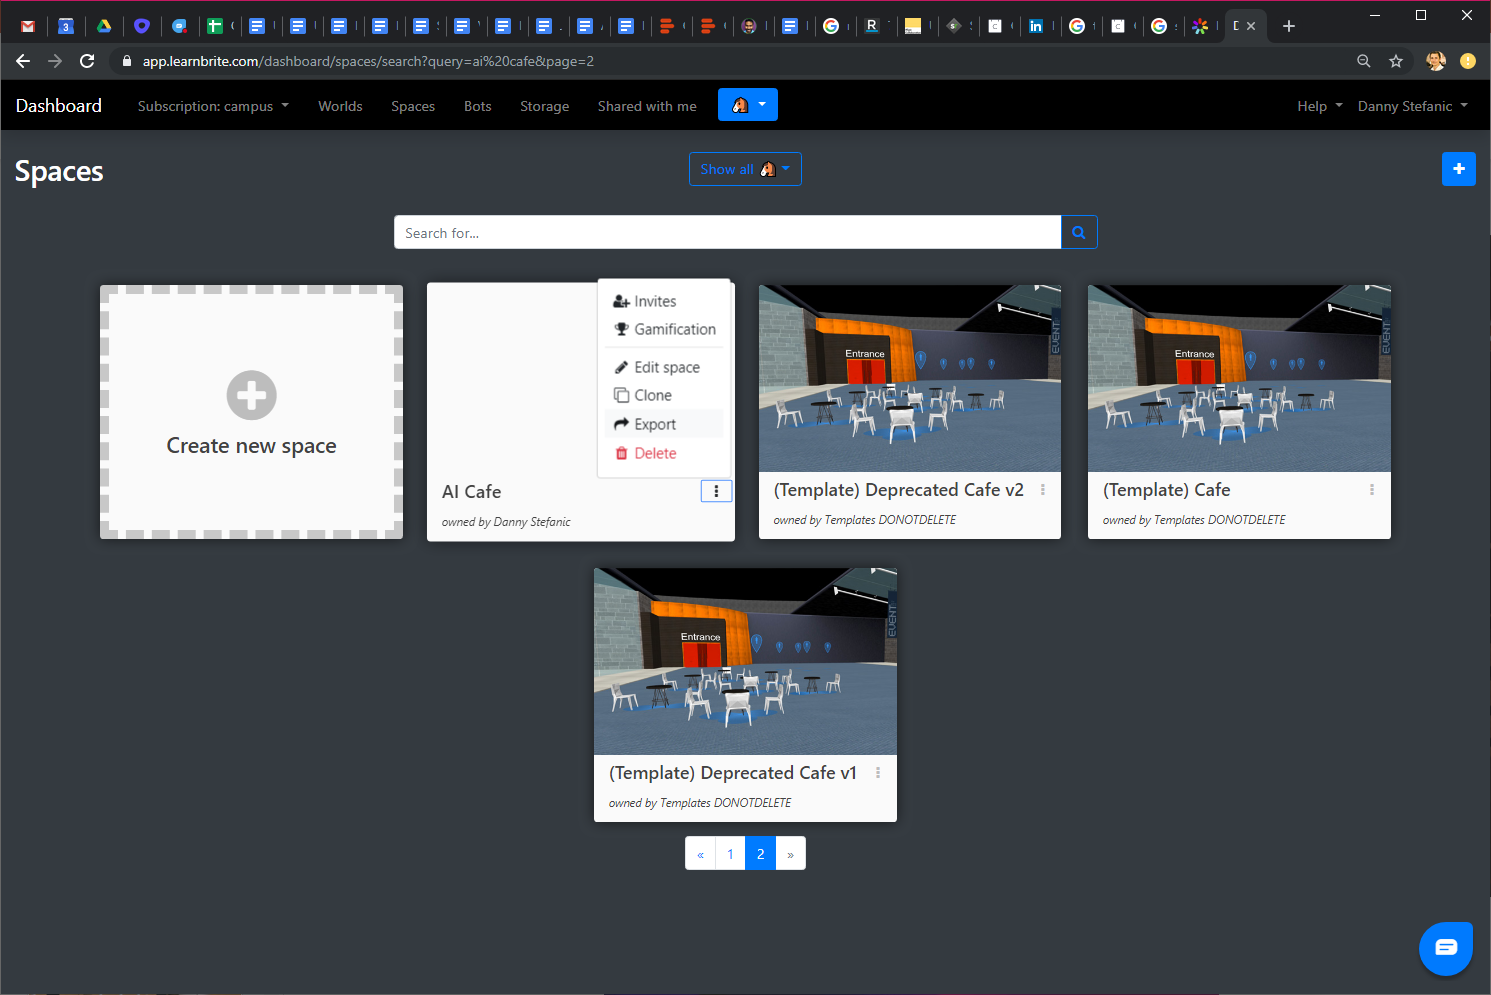Go to page 1 of results
Viewport: 1491px width, 995px height.
click(x=730, y=854)
